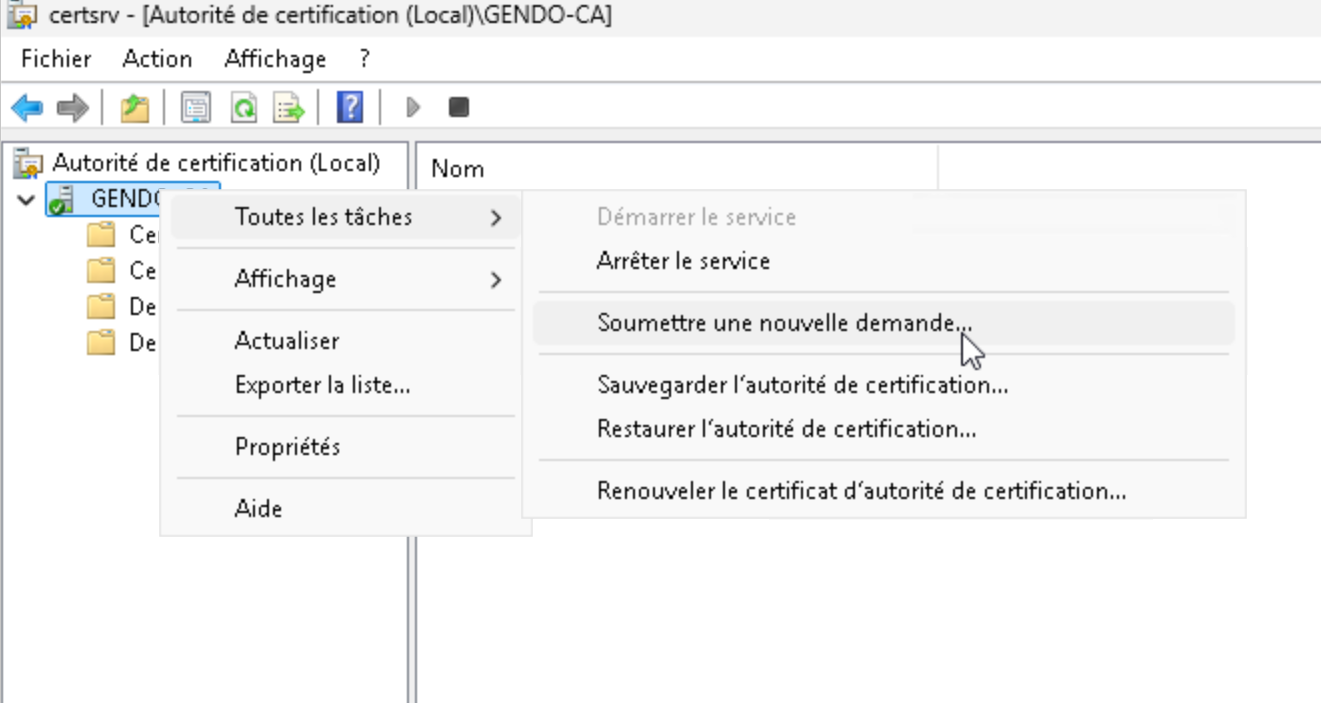Click Propriétés in the context menu
Screen dimensions: 1321x703
287,447
